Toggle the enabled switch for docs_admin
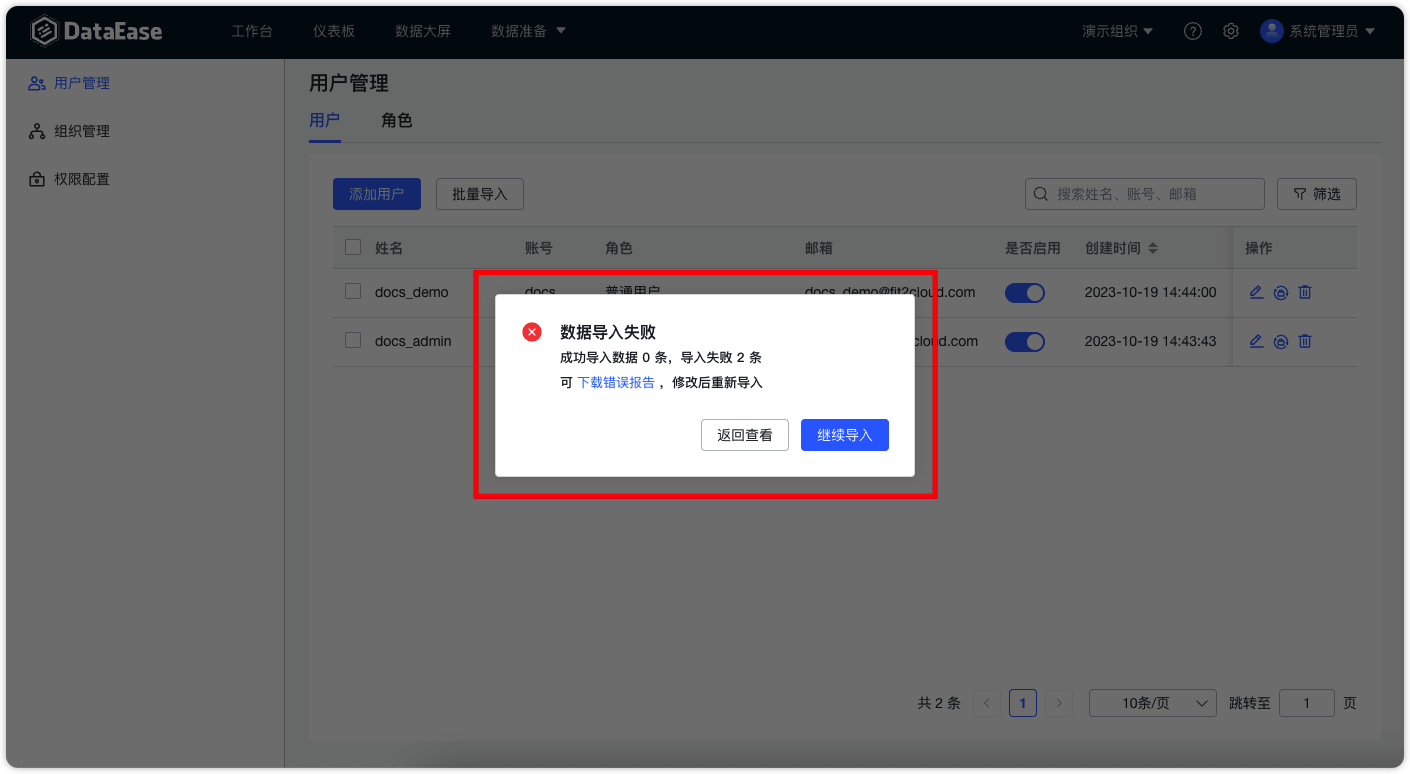1410x774 pixels. tap(1025, 341)
